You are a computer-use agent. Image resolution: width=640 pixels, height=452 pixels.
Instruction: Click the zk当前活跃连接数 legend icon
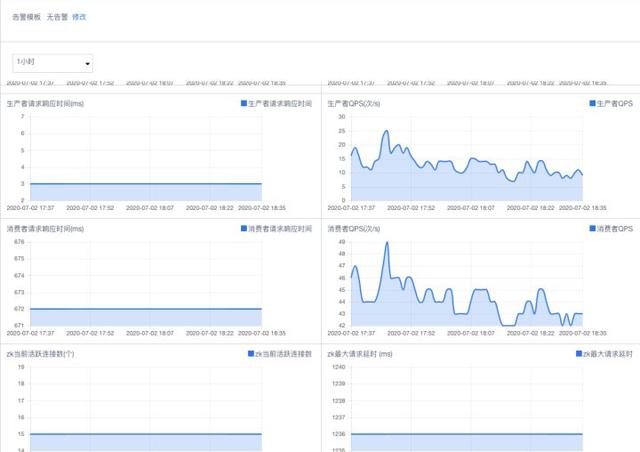click(250, 354)
